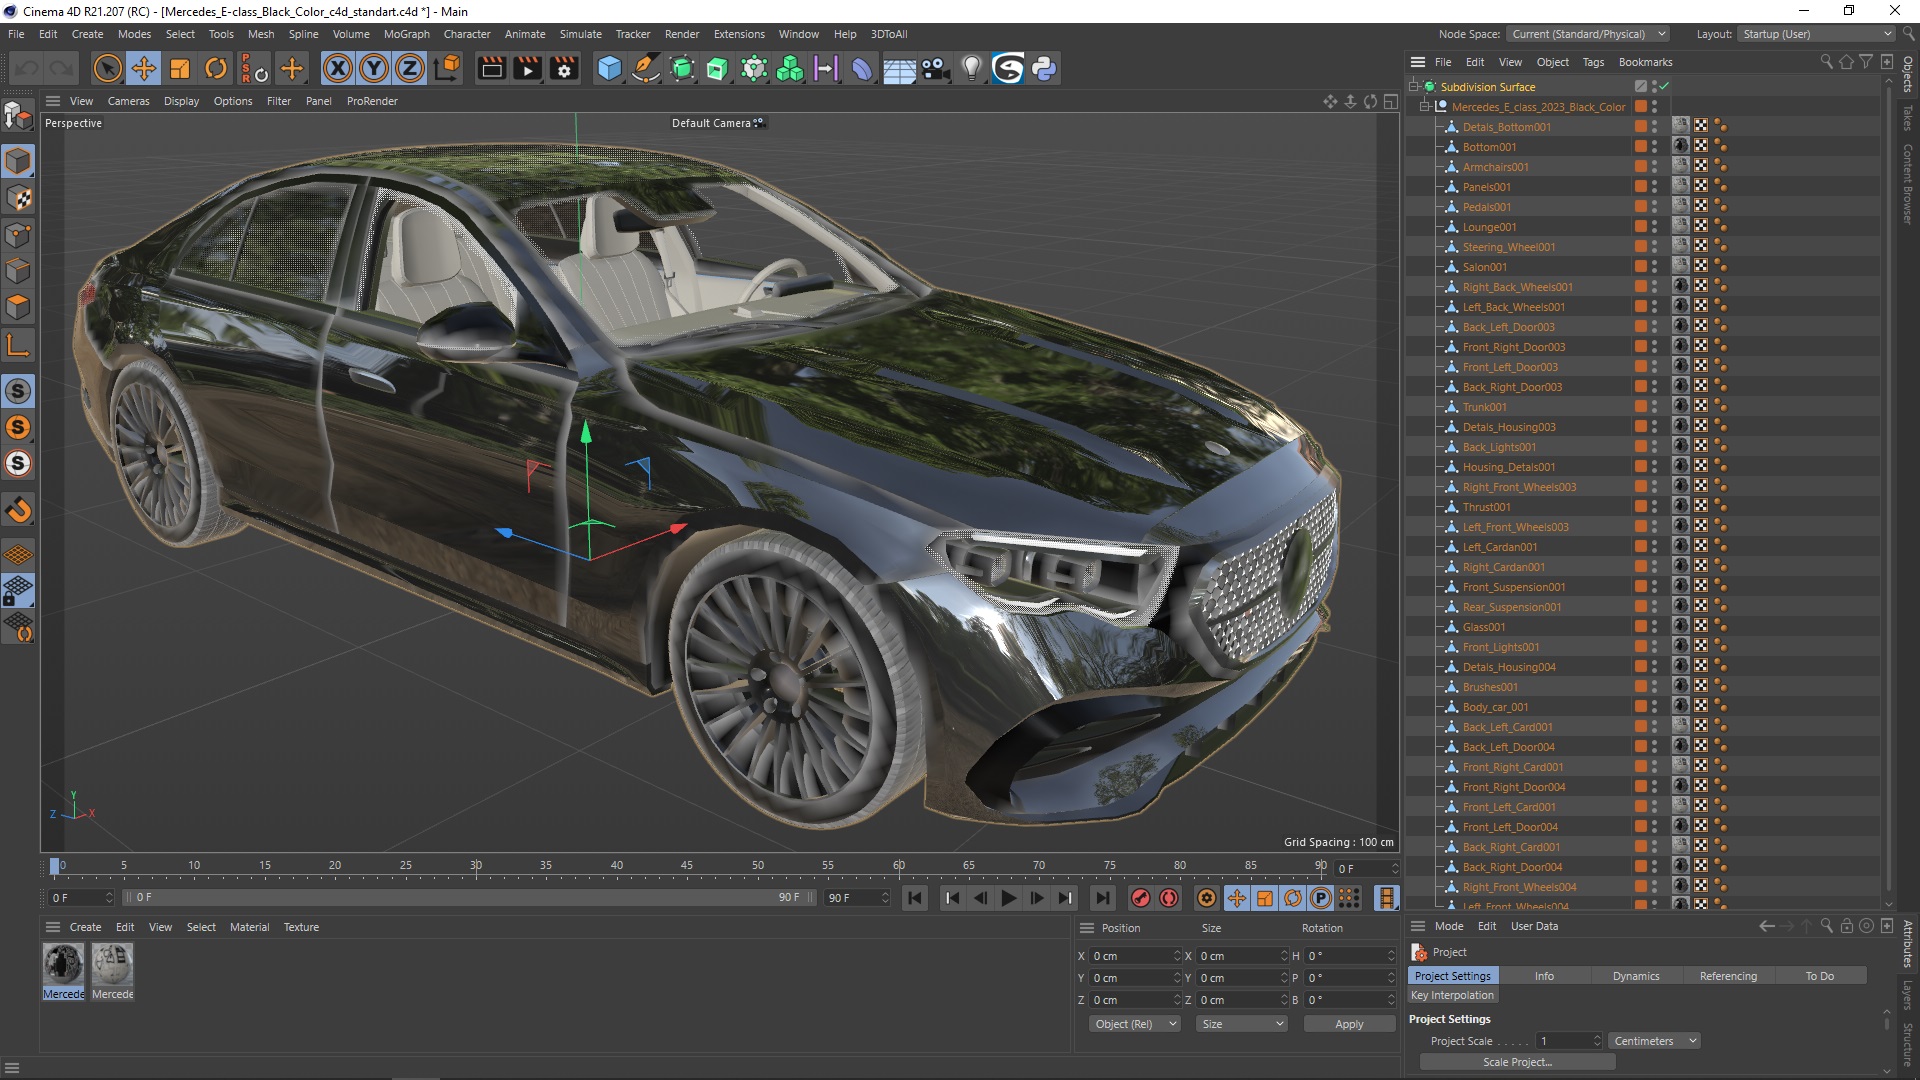Image resolution: width=1920 pixels, height=1080 pixels.
Task: Open Material manager hamburger menu
Action: click(x=53, y=927)
